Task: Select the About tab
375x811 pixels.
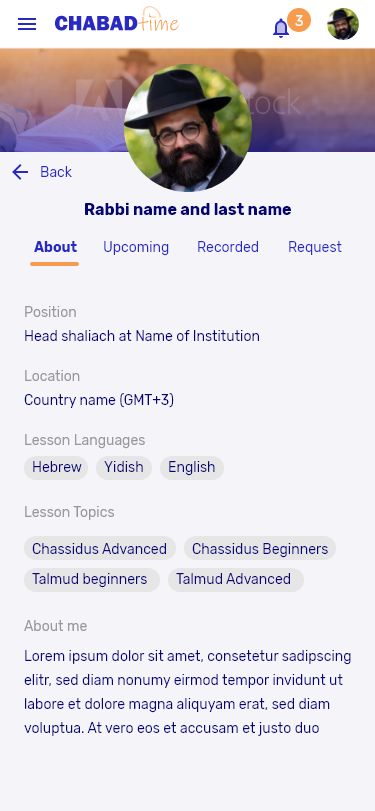Action: 55,247
